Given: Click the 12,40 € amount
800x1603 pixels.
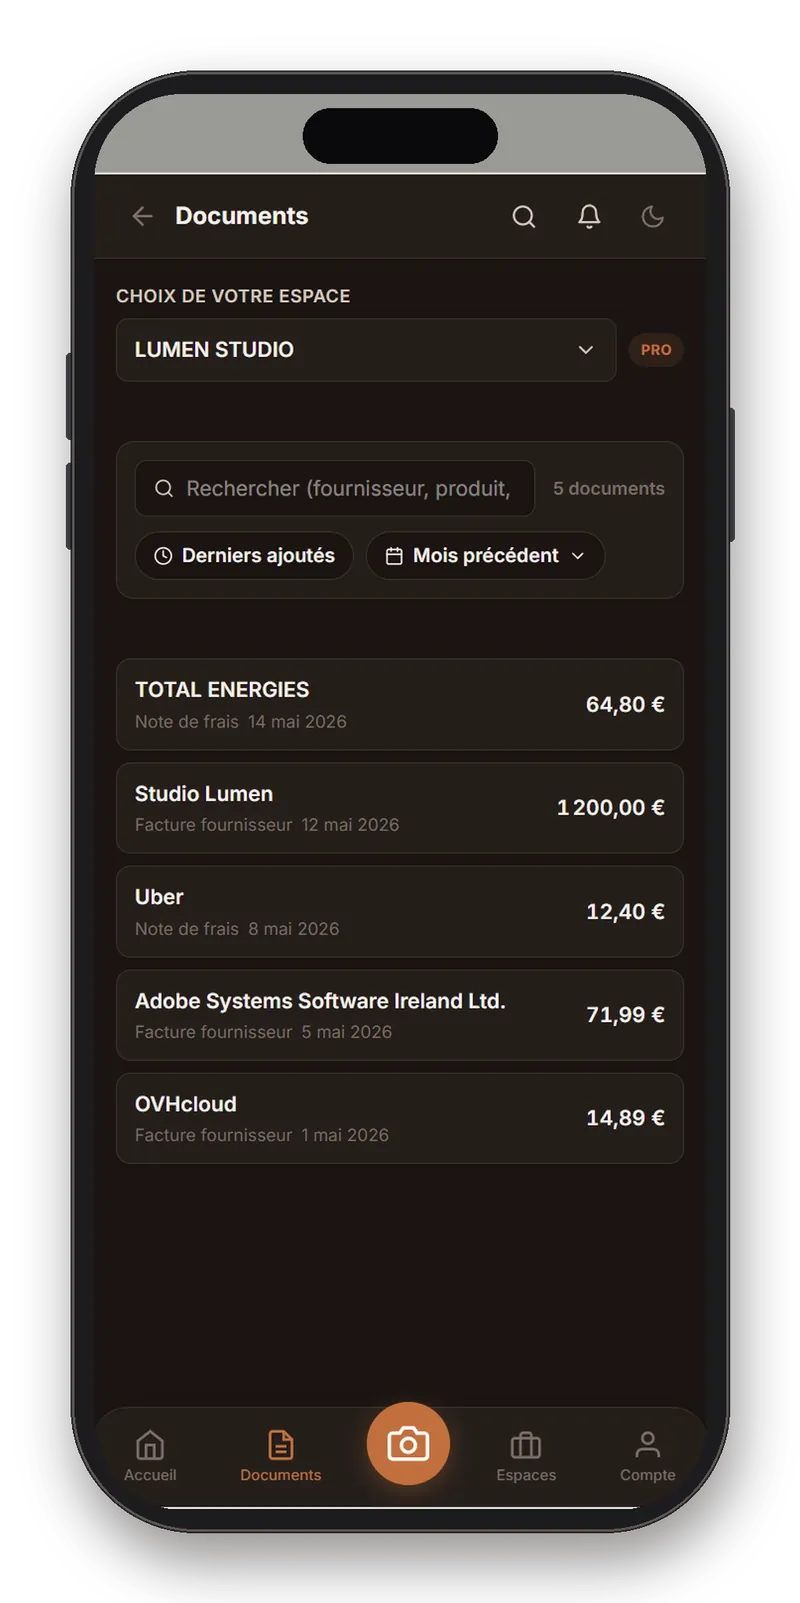Looking at the screenshot, I should coord(625,911).
